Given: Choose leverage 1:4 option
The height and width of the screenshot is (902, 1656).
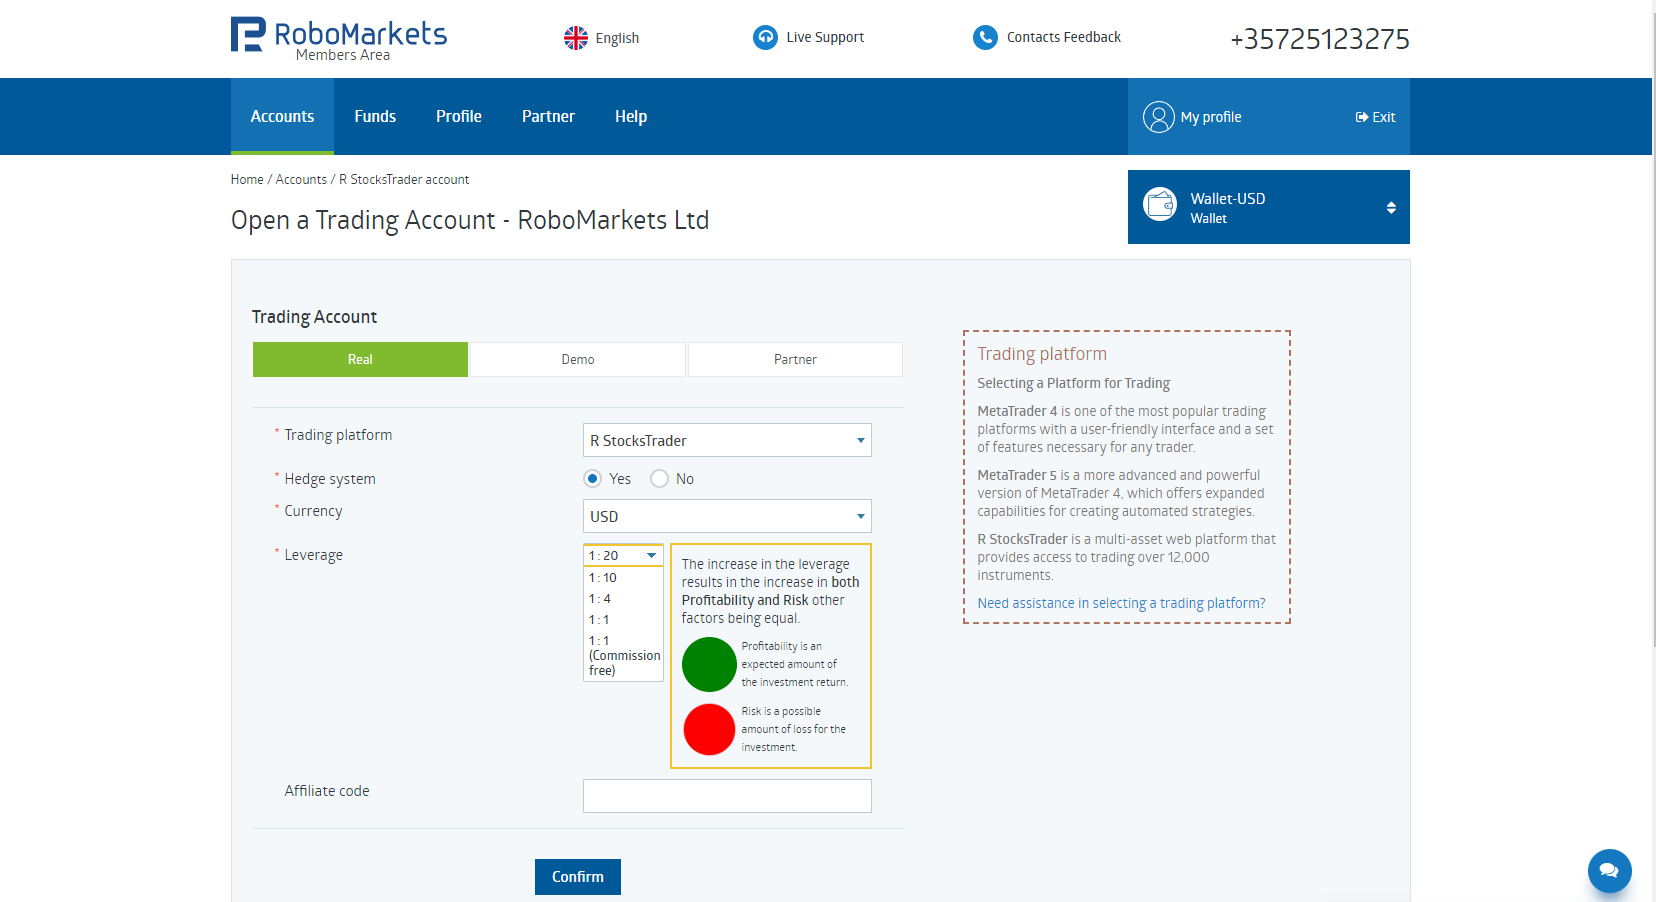Looking at the screenshot, I should [623, 598].
